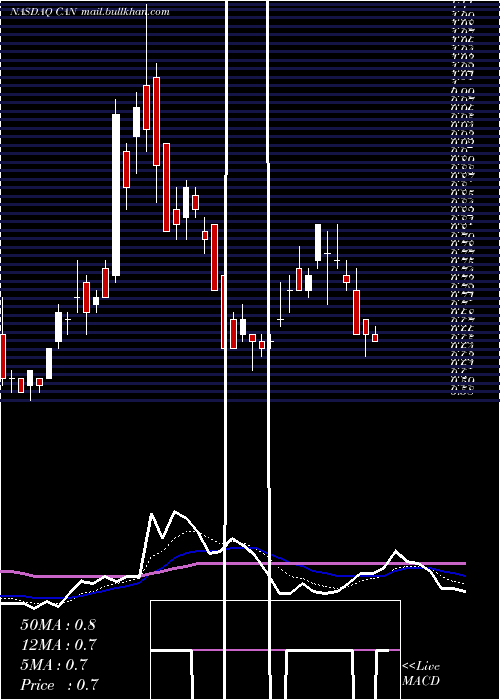Click the 12MA : 0.7 value

coord(59,645)
